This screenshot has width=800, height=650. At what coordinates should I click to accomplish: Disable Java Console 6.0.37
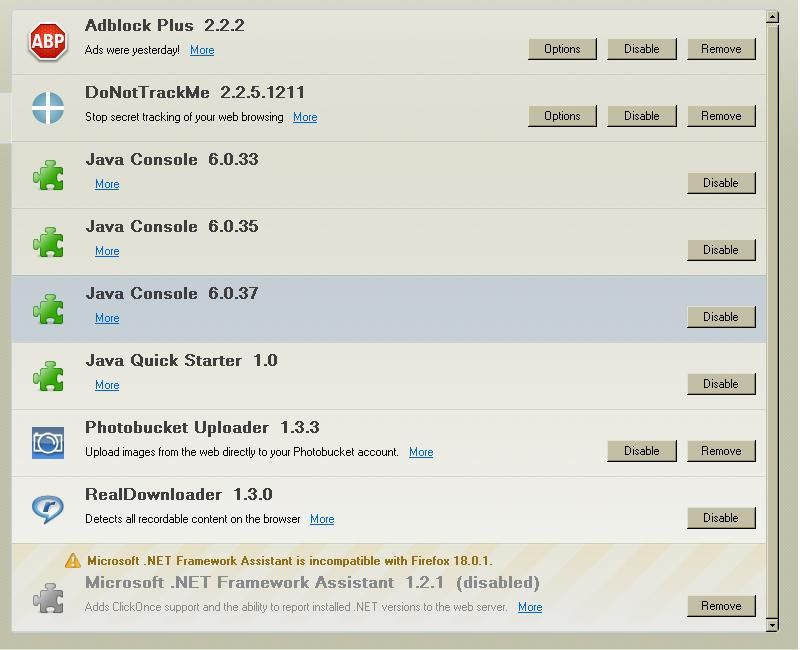[720, 317]
